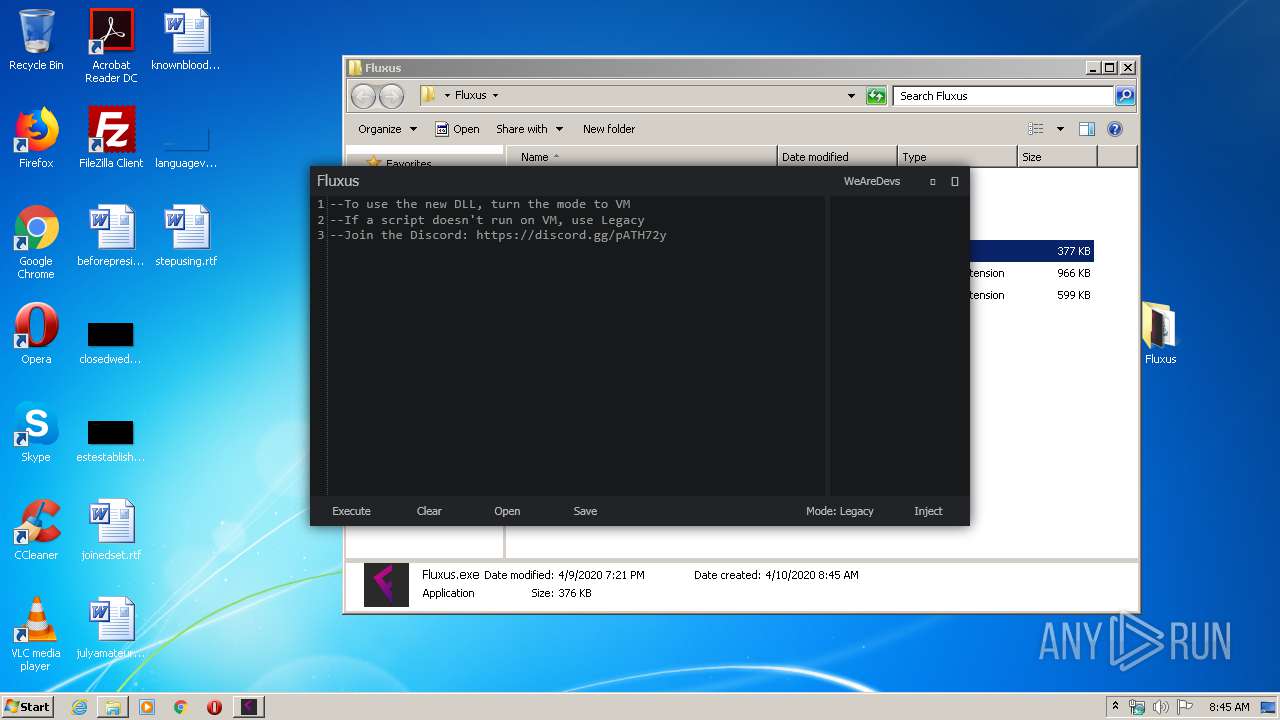Viewport: 1280px width, 720px height.
Task: Open Windows Start menu
Action: coord(27,707)
